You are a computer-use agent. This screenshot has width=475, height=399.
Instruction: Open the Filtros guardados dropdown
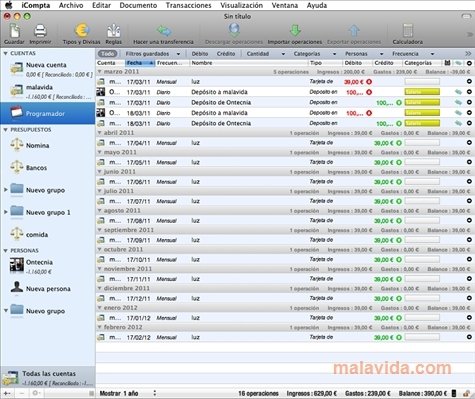pos(153,54)
